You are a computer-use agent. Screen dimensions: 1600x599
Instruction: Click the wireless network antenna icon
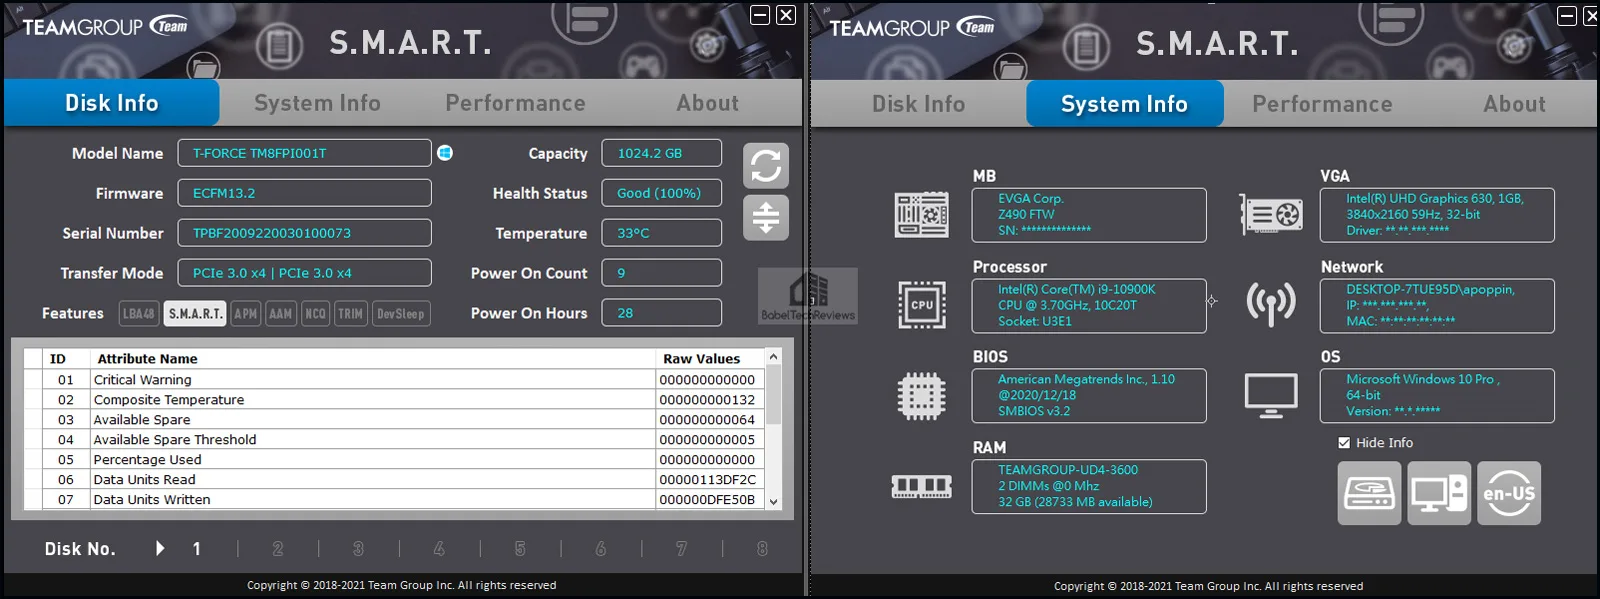(x=1271, y=303)
